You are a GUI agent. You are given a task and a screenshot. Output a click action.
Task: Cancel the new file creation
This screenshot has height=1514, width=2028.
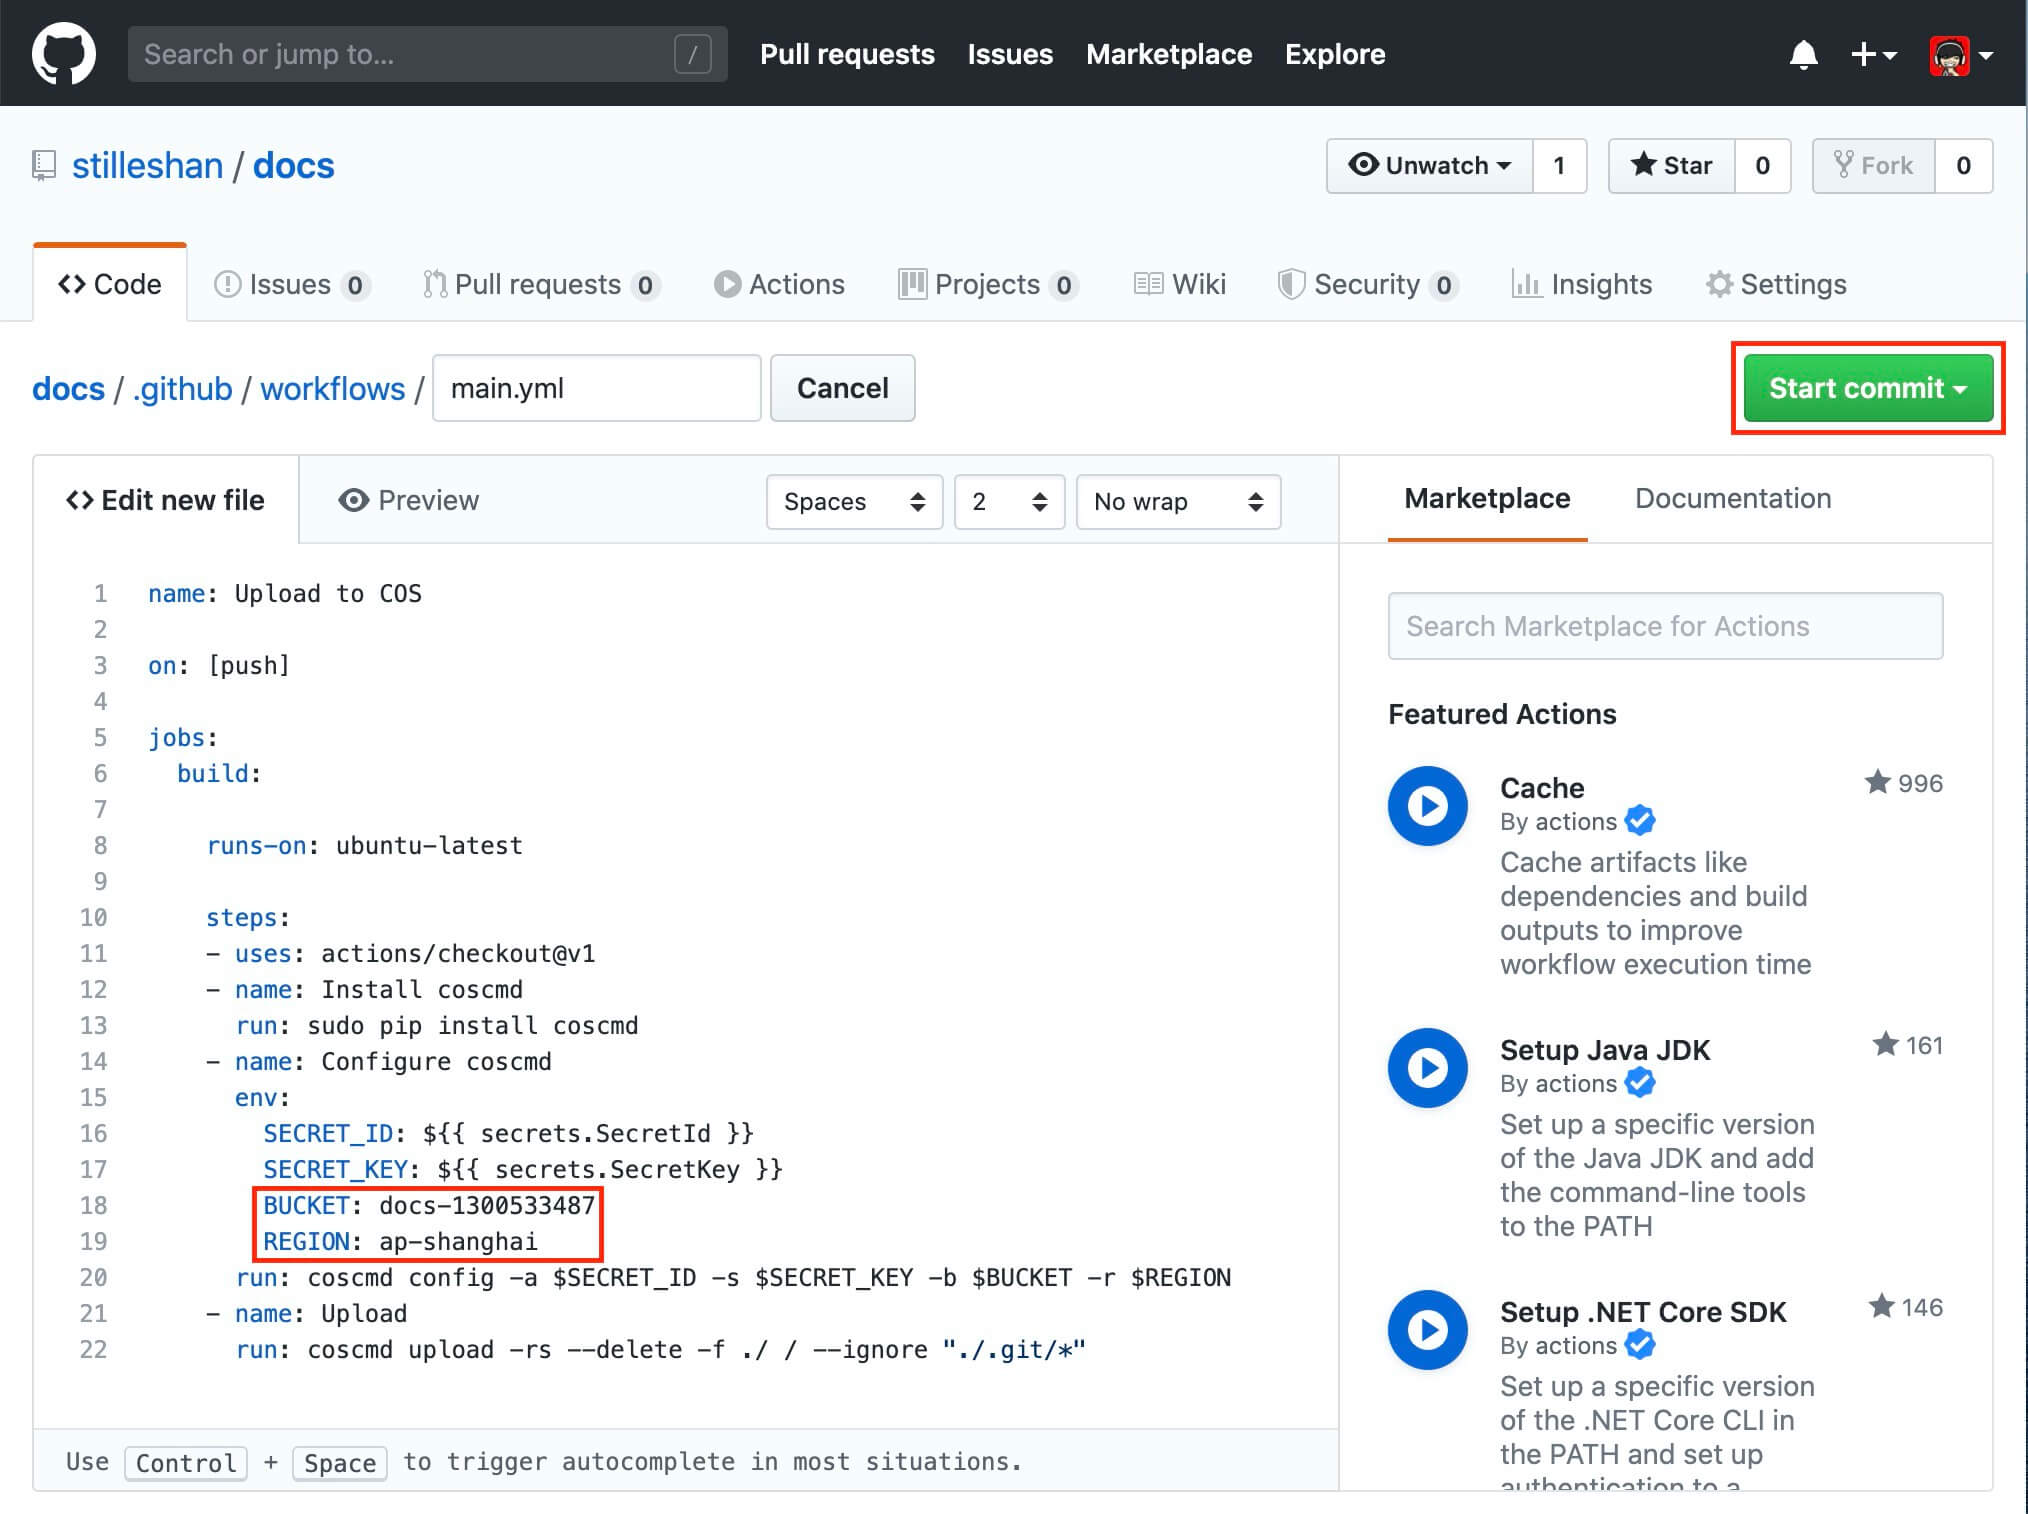click(x=842, y=388)
